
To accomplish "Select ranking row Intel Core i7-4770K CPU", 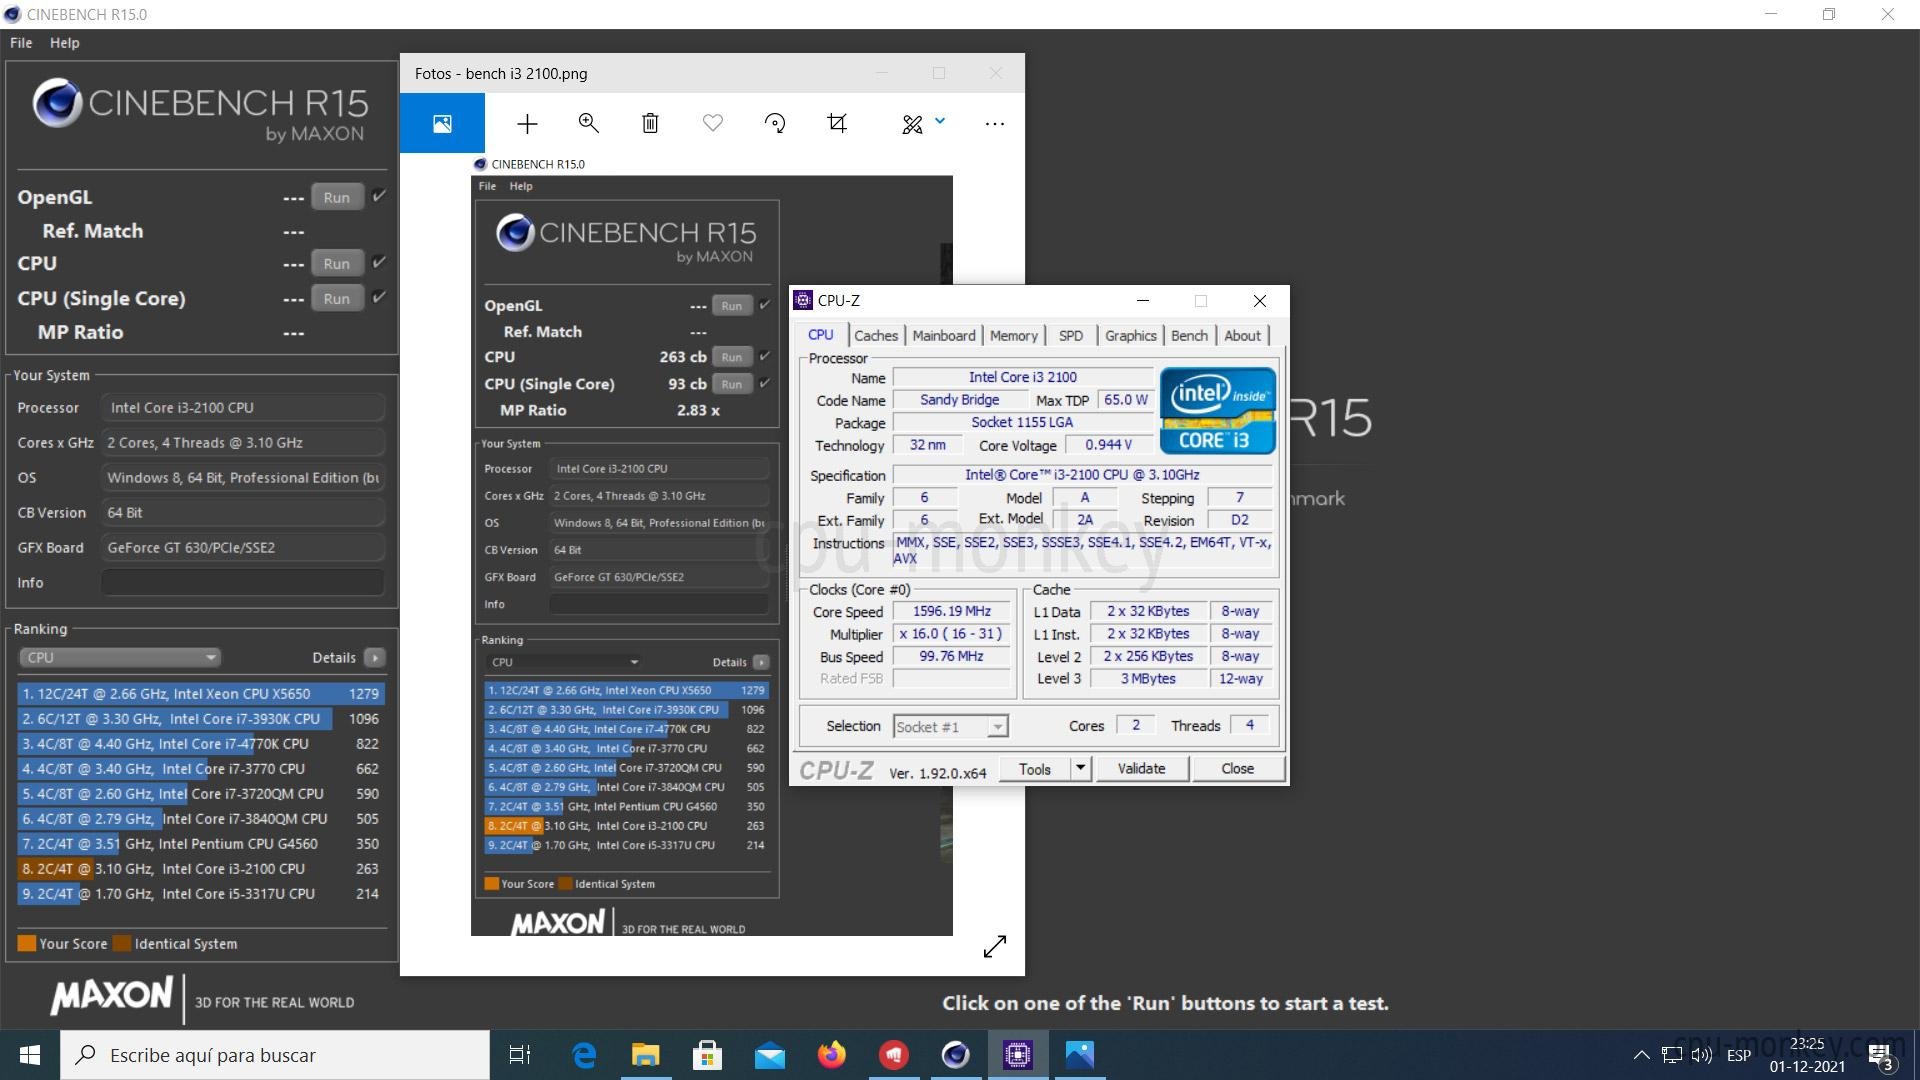I will pos(201,743).
